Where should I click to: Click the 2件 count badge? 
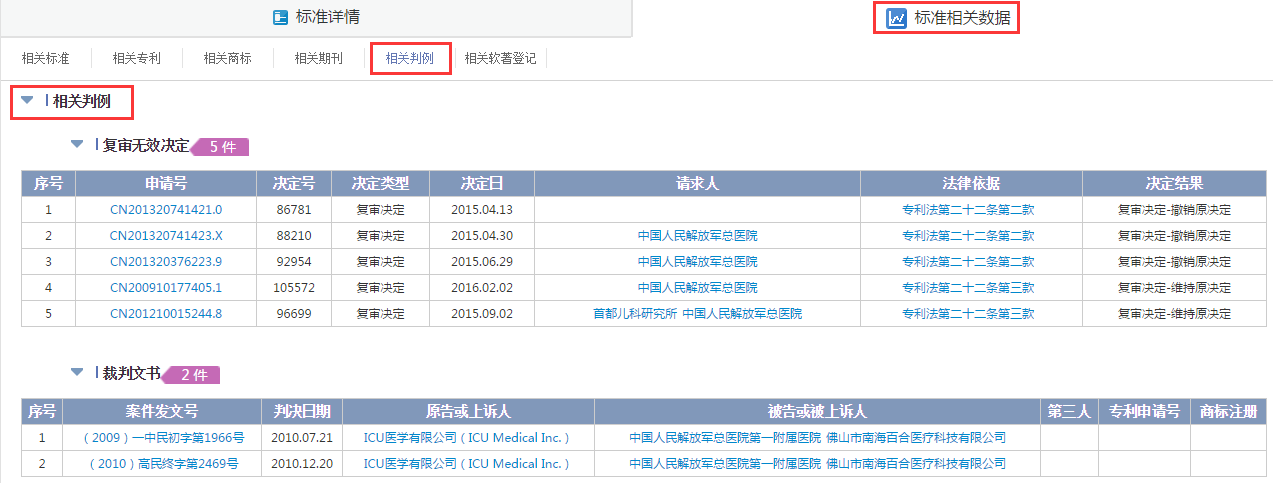(x=193, y=375)
